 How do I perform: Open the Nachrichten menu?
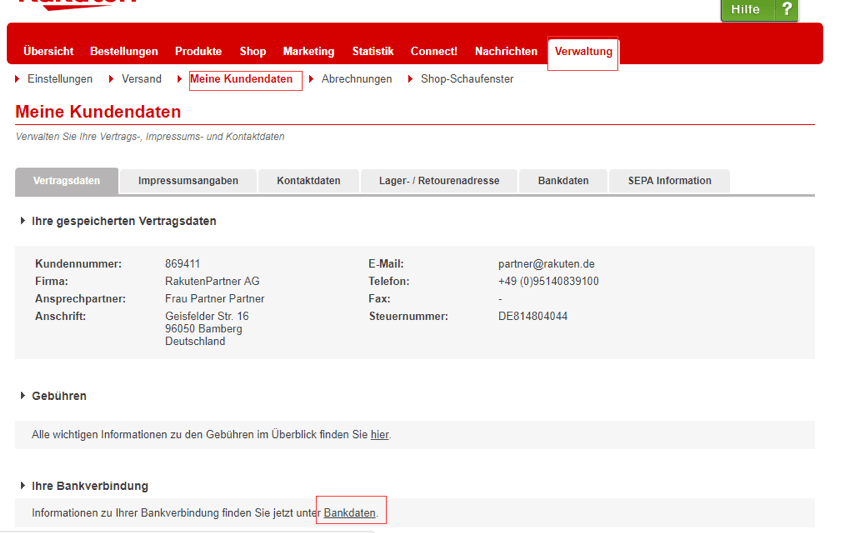click(506, 51)
